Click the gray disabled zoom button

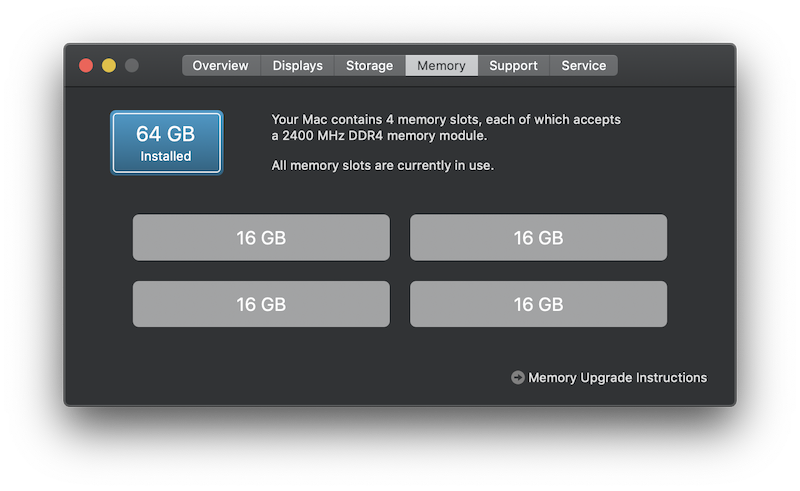pyautogui.click(x=132, y=65)
